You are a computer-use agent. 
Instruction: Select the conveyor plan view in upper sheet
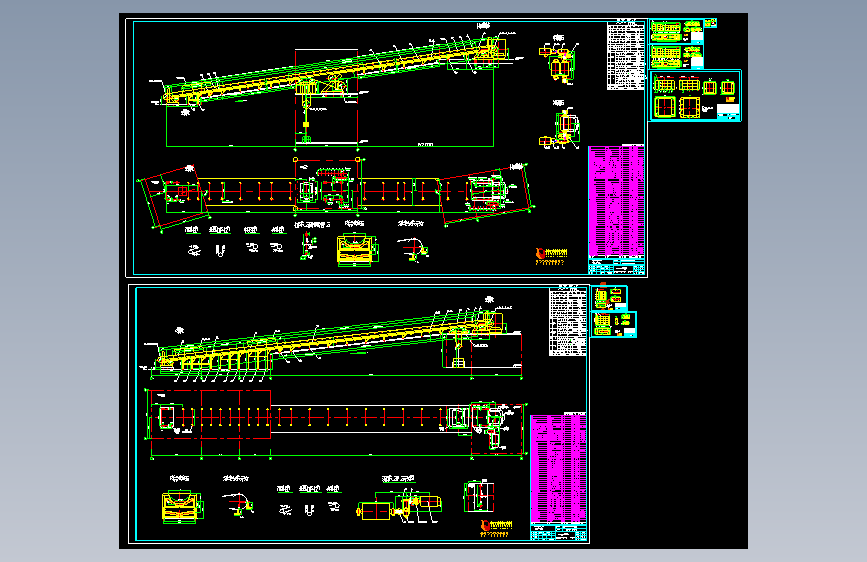(x=336, y=194)
